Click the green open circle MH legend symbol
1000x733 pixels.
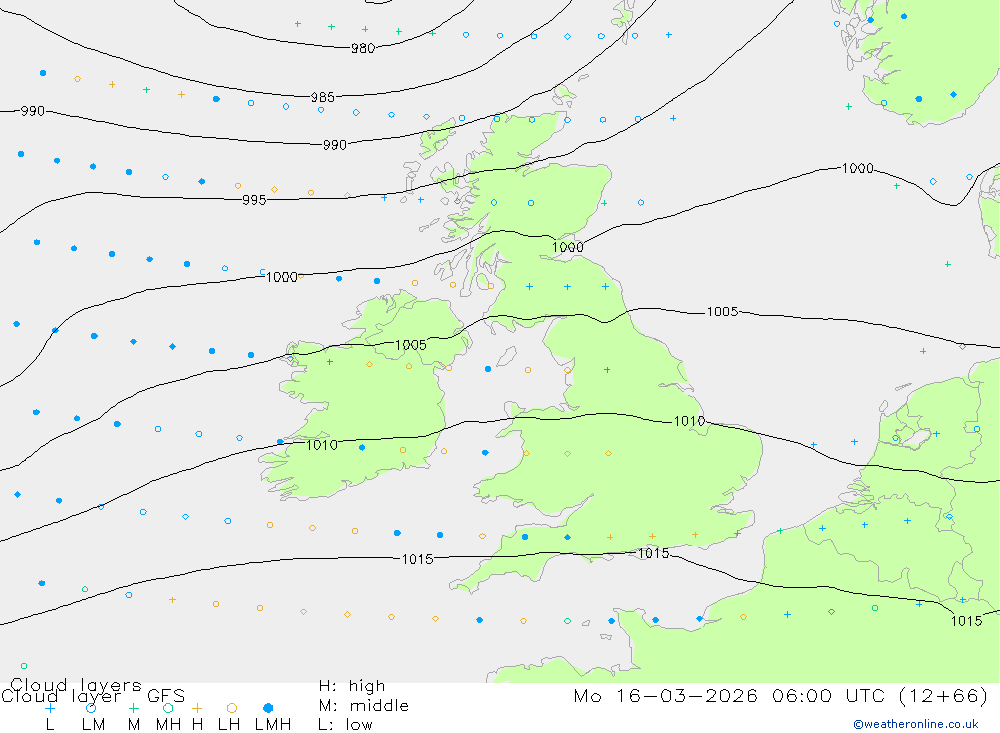(168, 708)
